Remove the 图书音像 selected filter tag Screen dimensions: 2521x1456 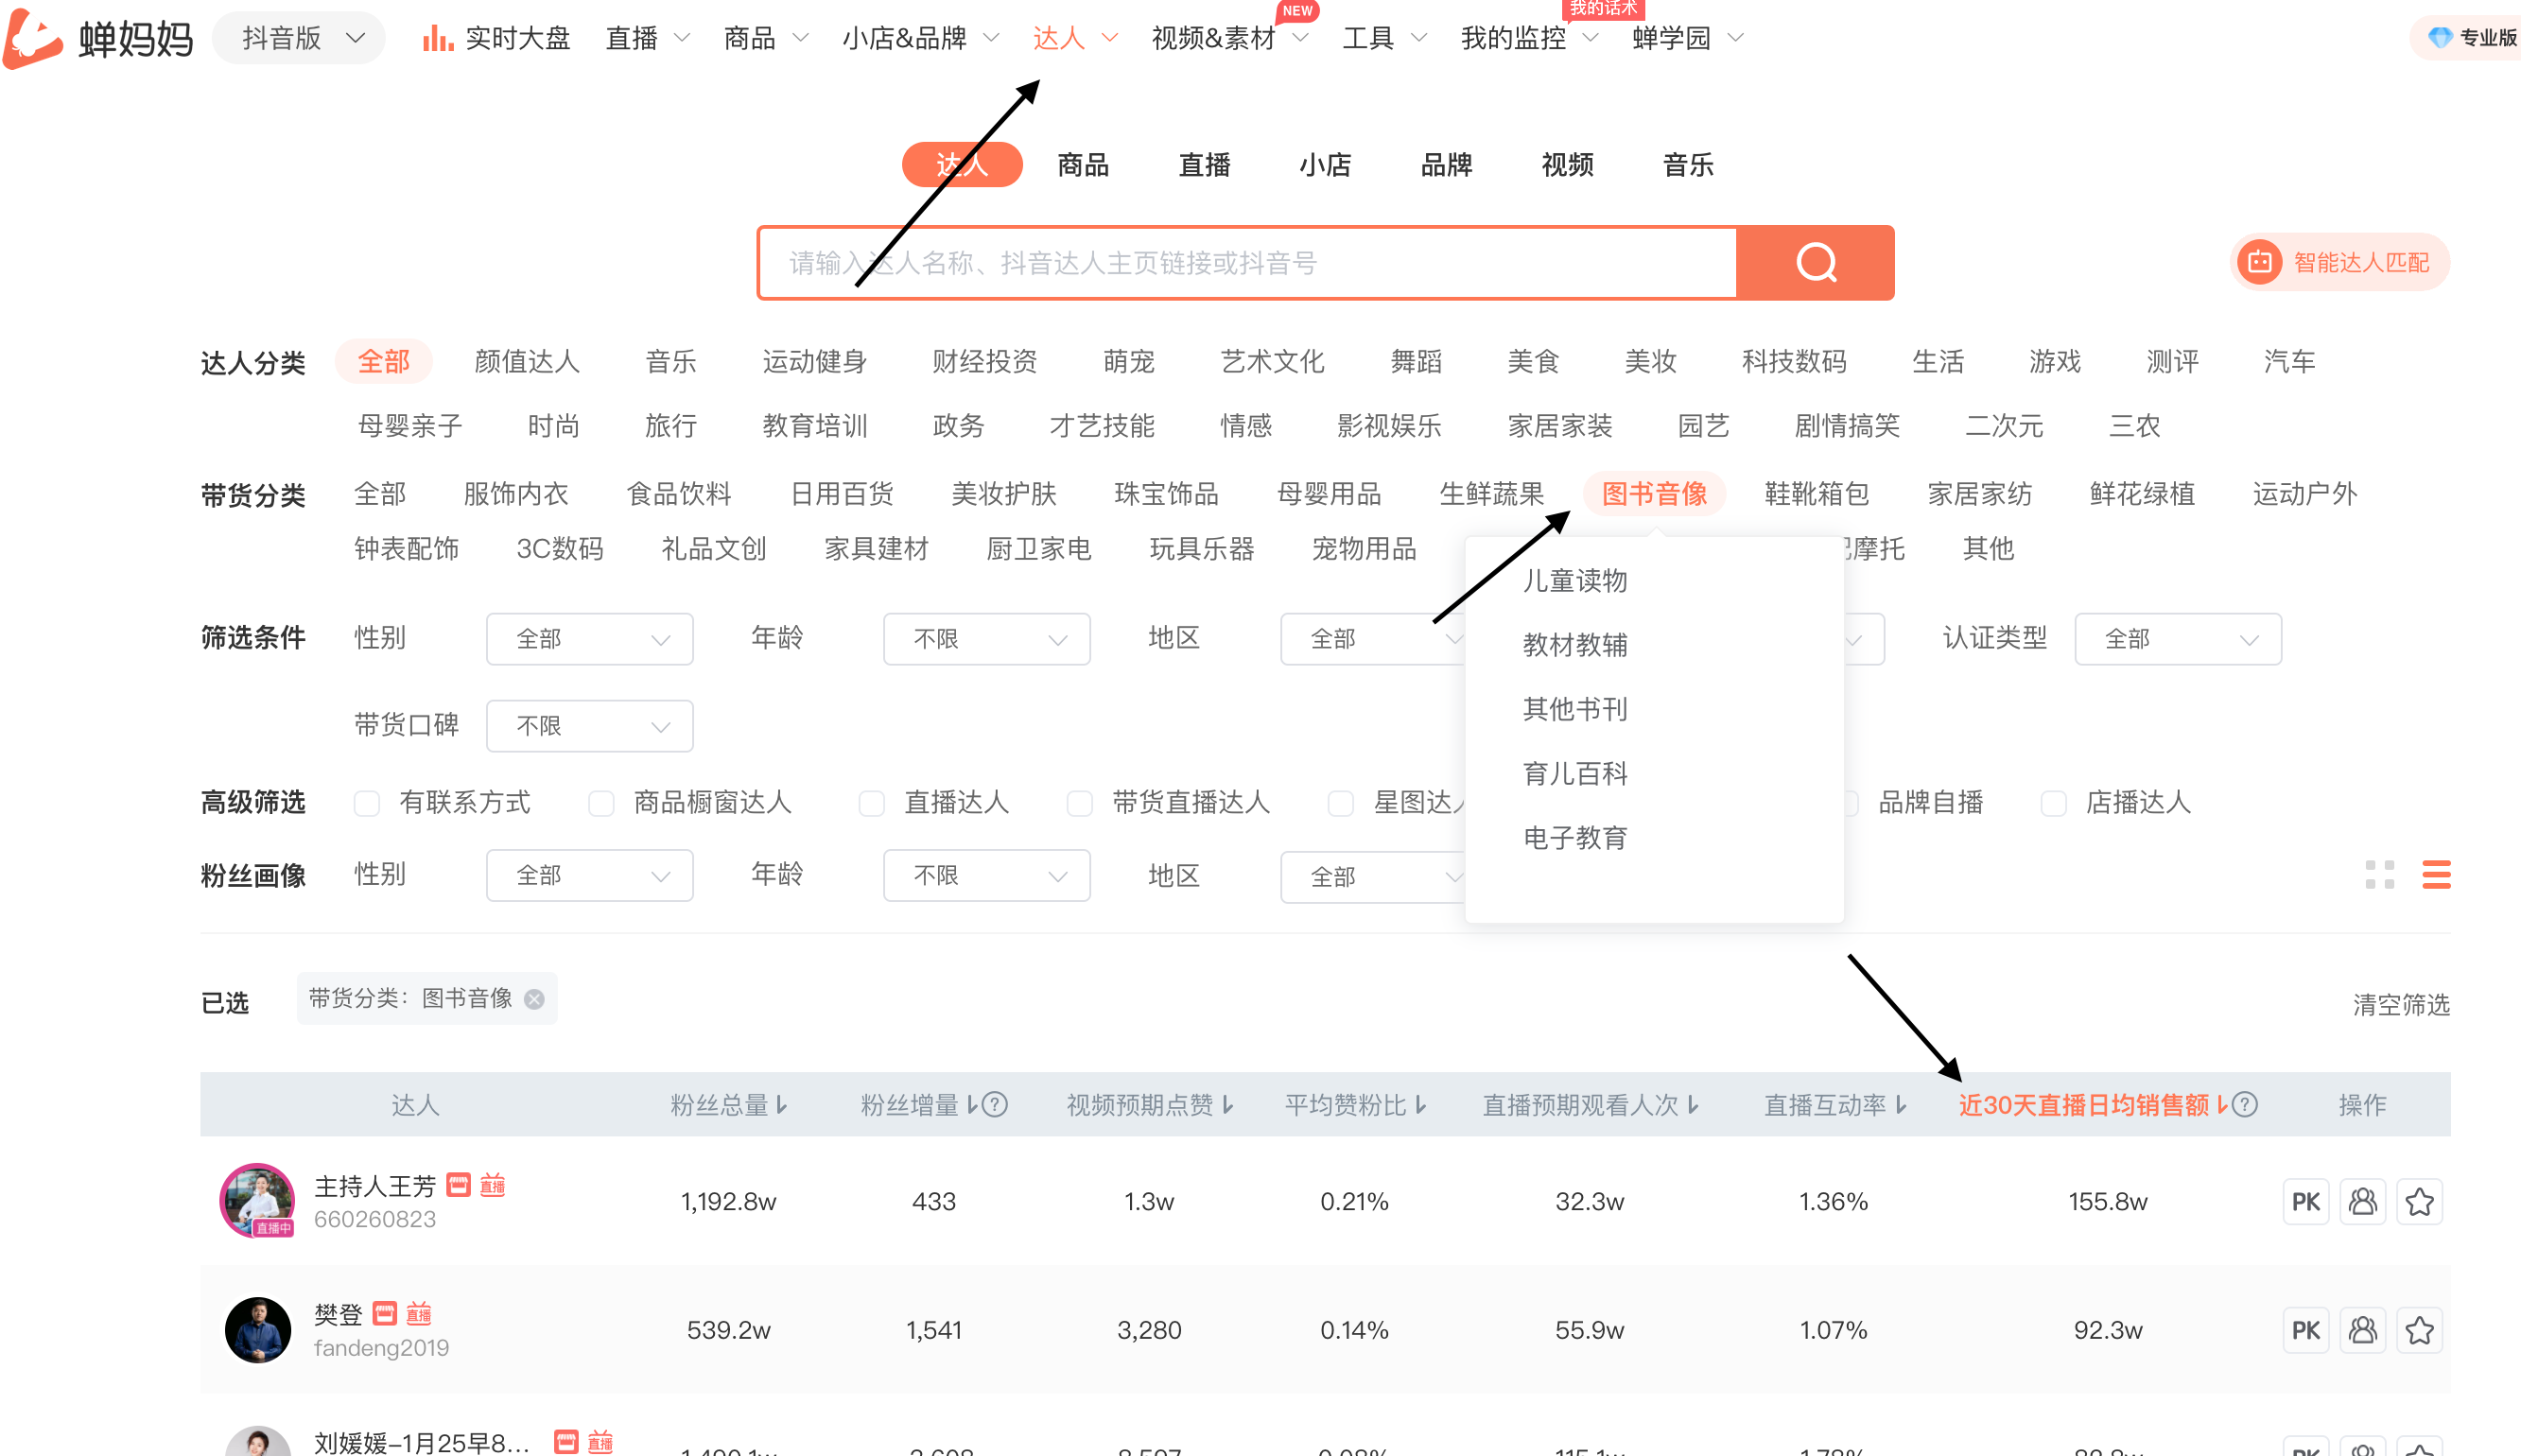pos(535,999)
